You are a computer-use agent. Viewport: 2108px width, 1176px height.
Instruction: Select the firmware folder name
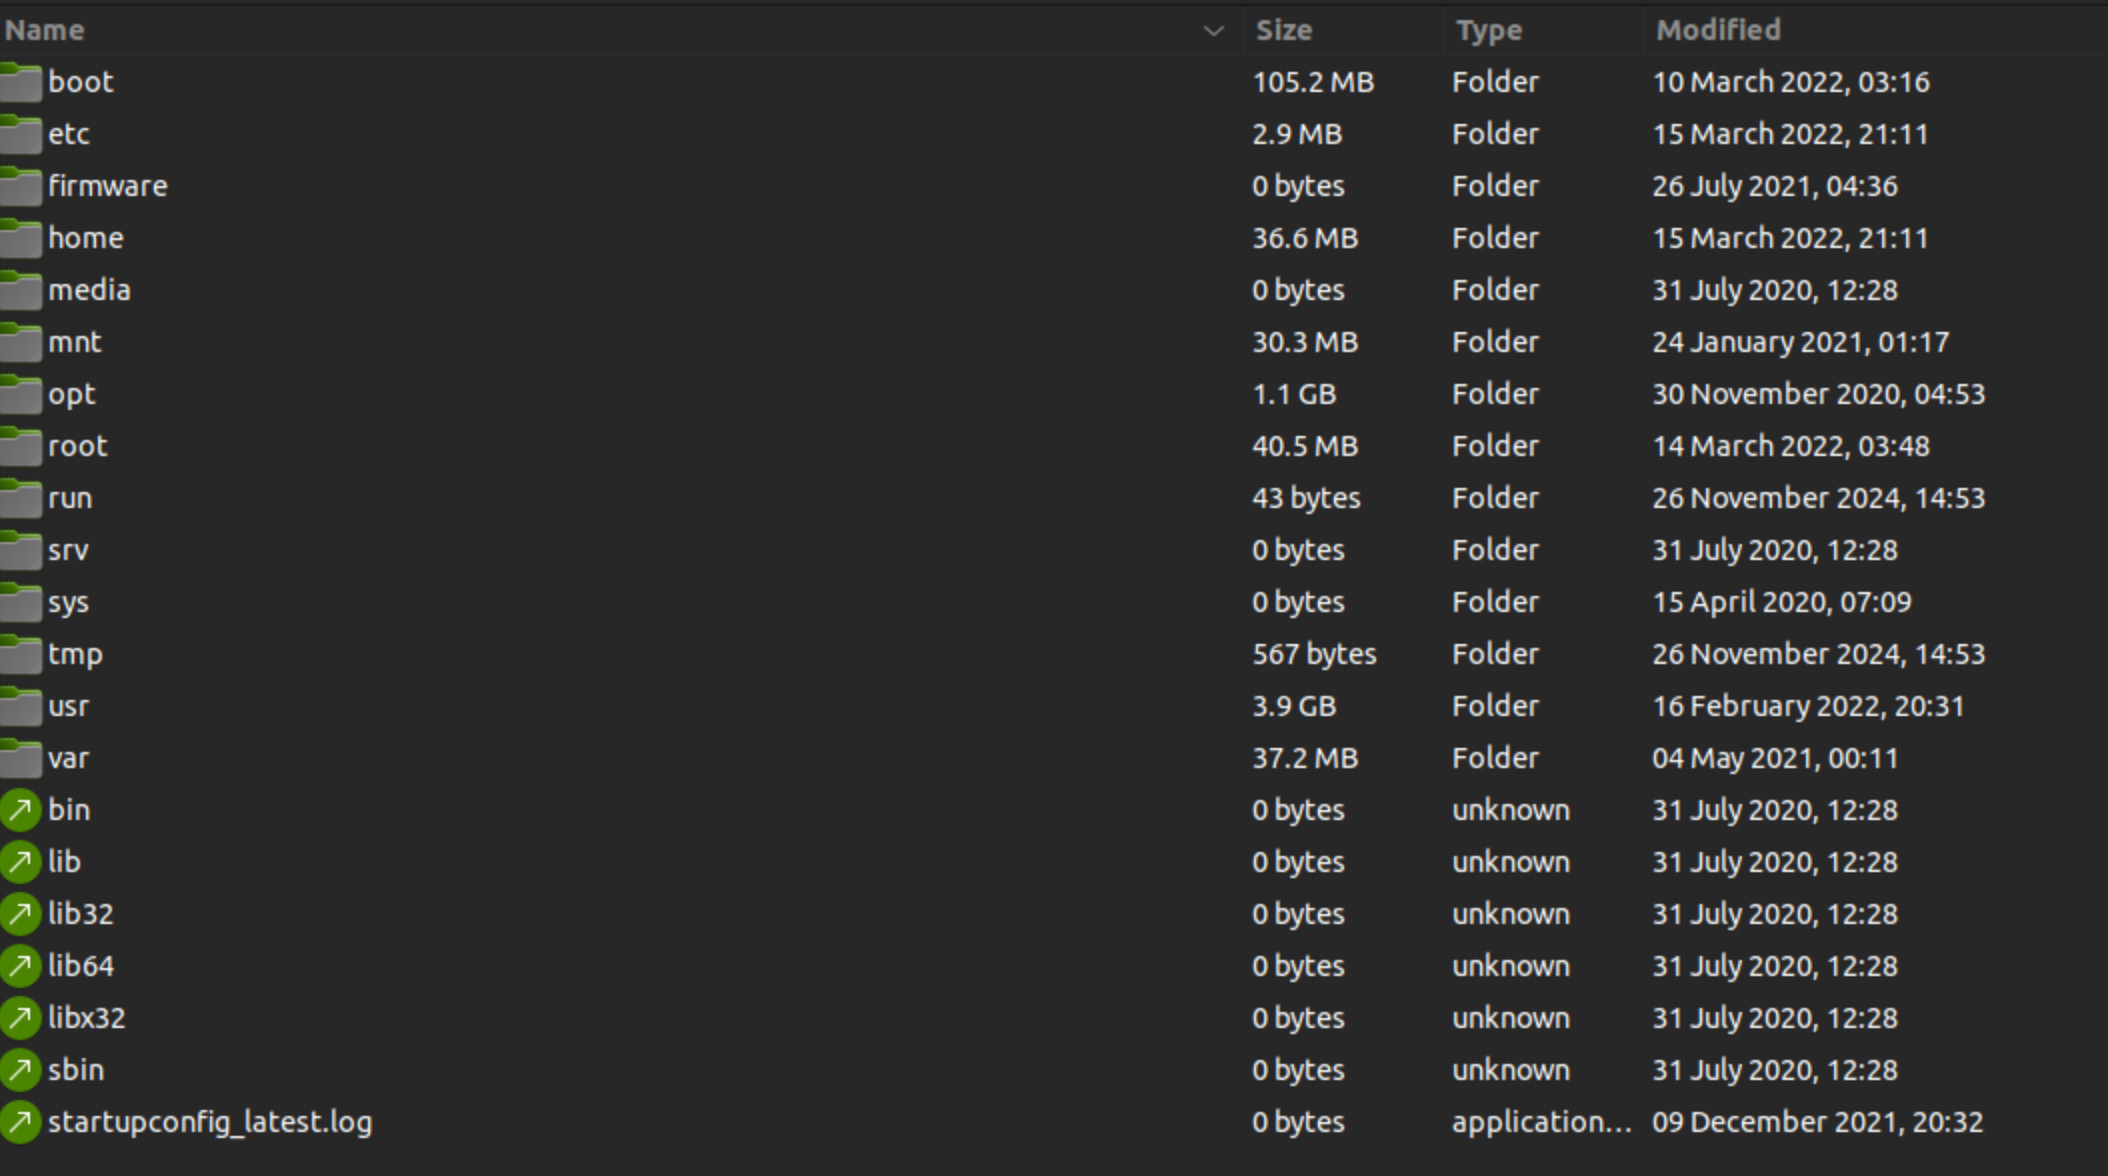(x=108, y=186)
